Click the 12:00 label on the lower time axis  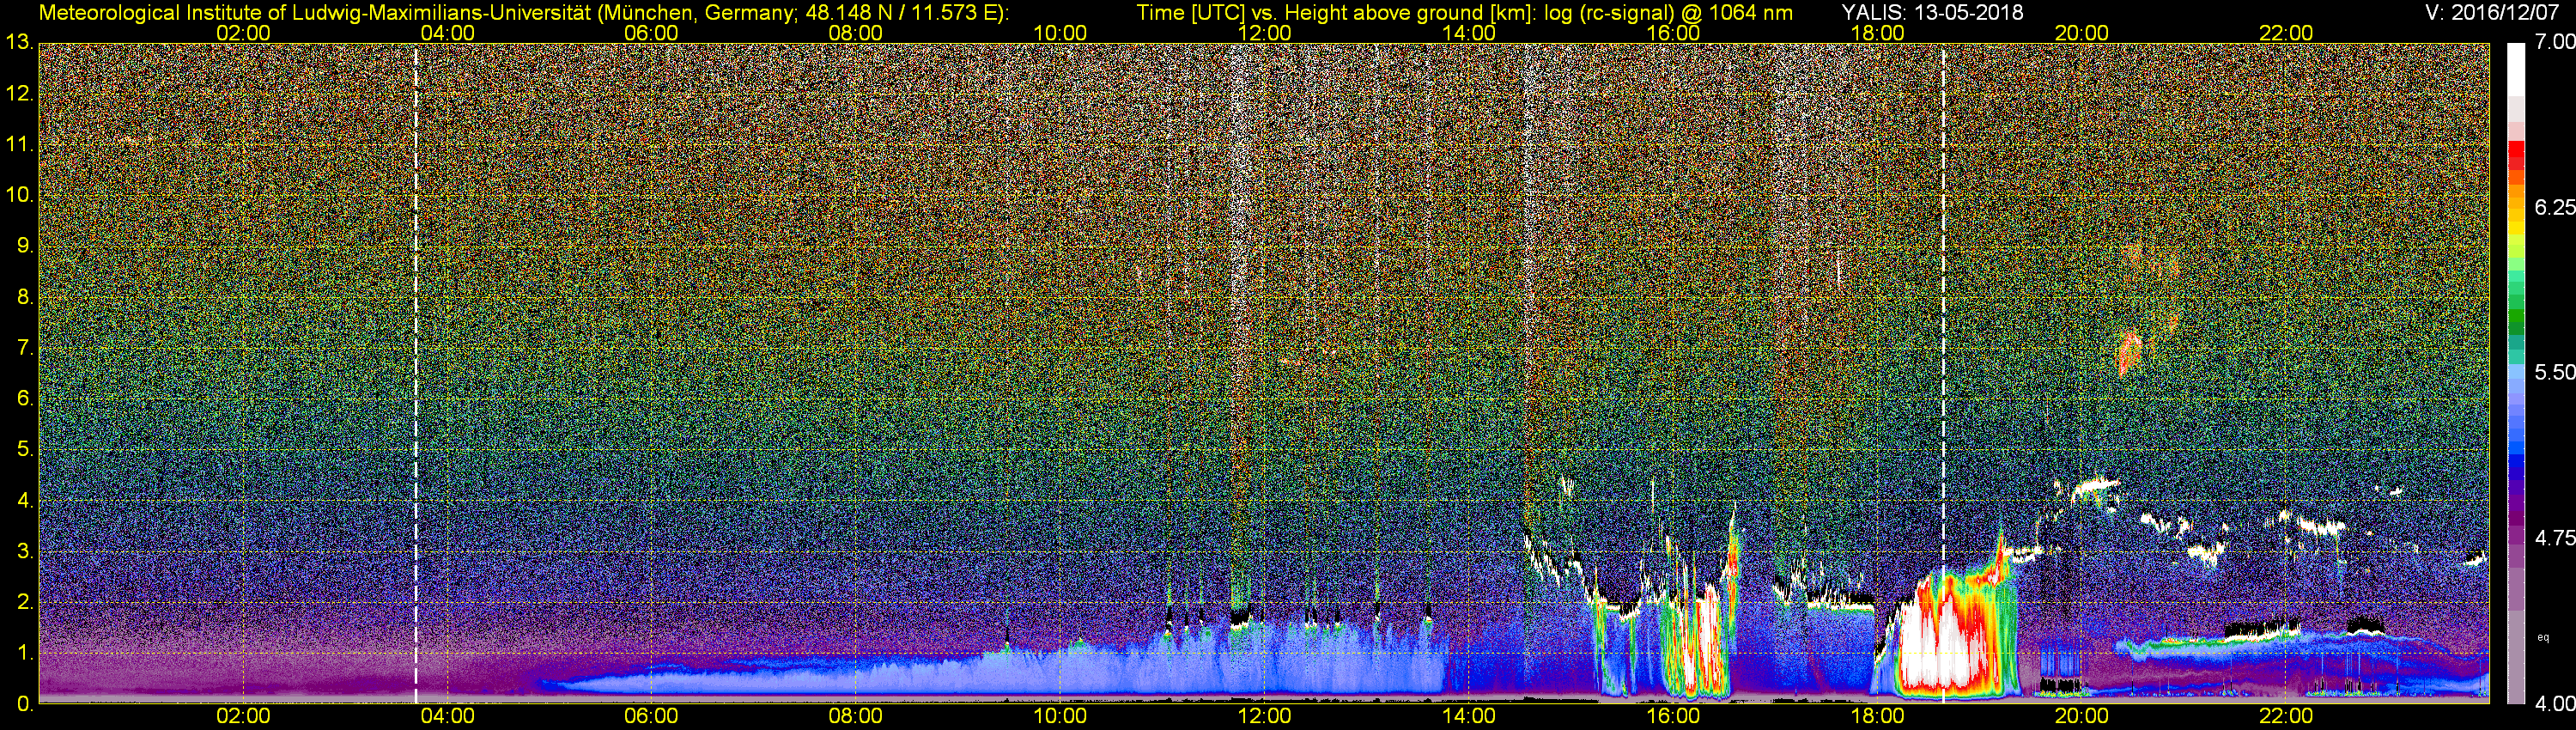(1264, 716)
